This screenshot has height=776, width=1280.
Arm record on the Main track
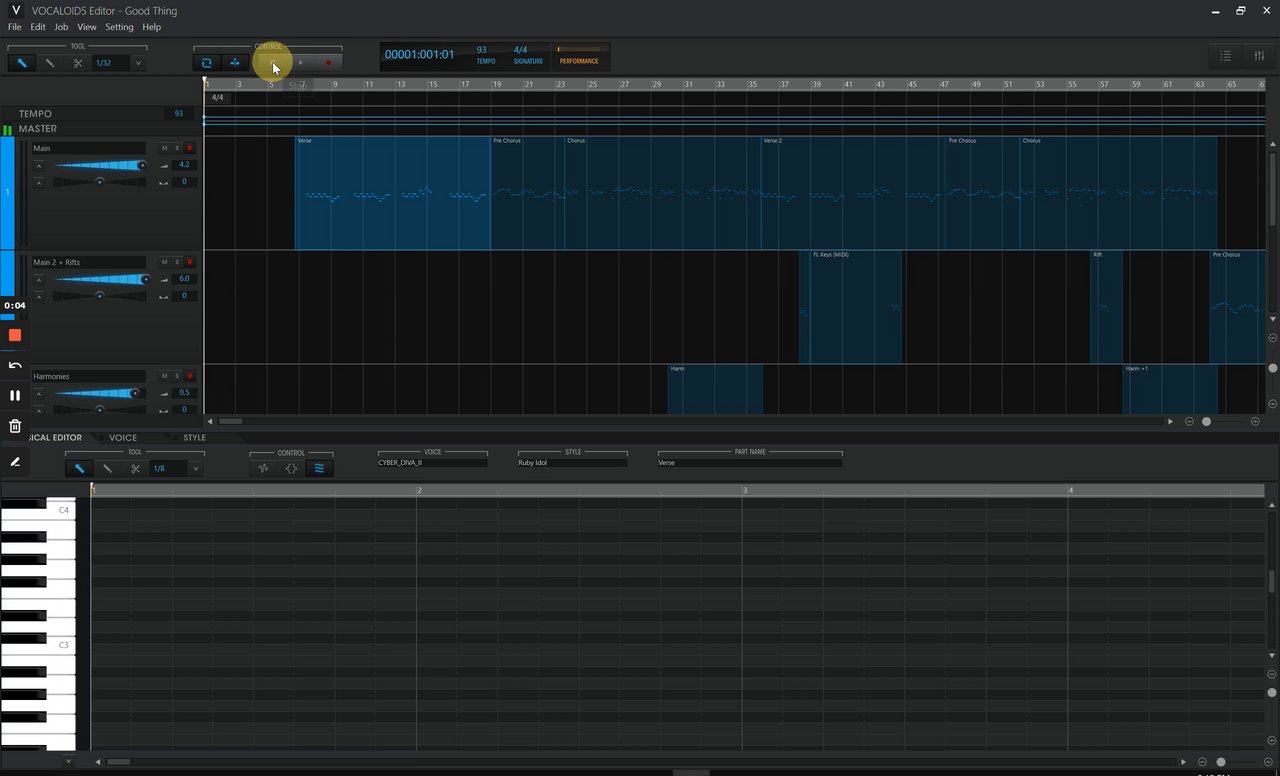pyautogui.click(x=189, y=148)
